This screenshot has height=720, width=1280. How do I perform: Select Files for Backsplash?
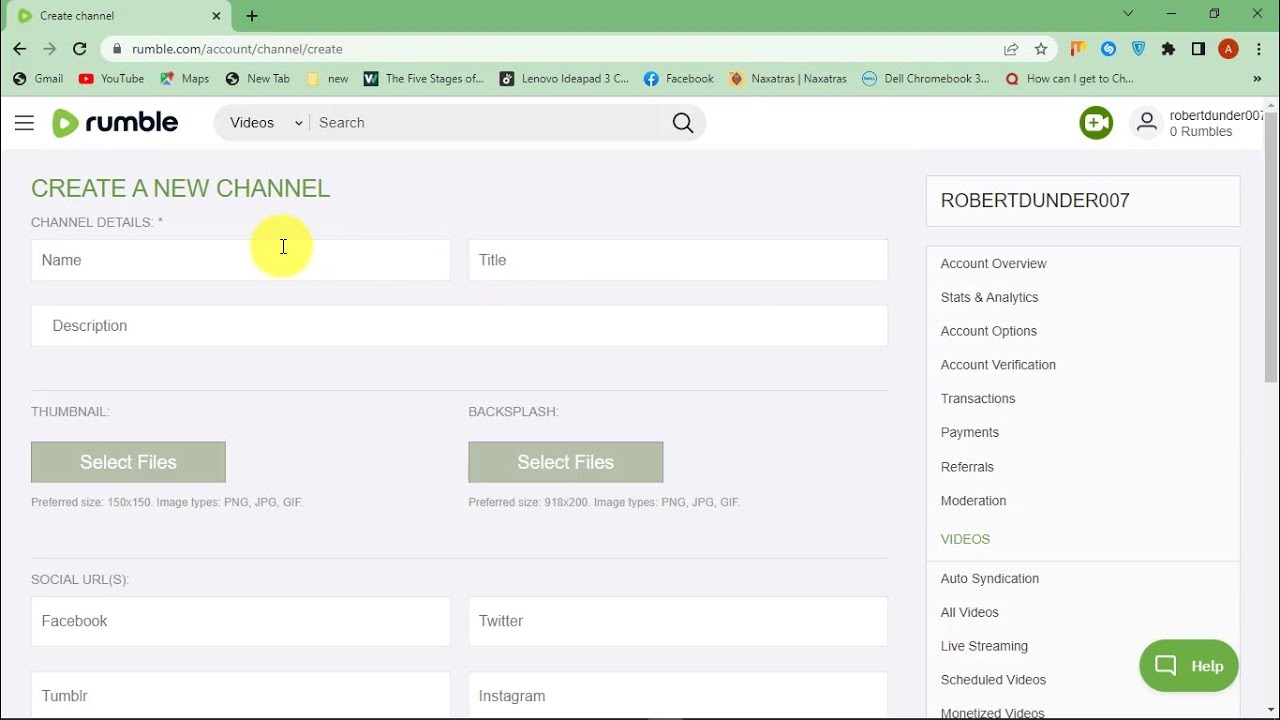click(x=566, y=462)
